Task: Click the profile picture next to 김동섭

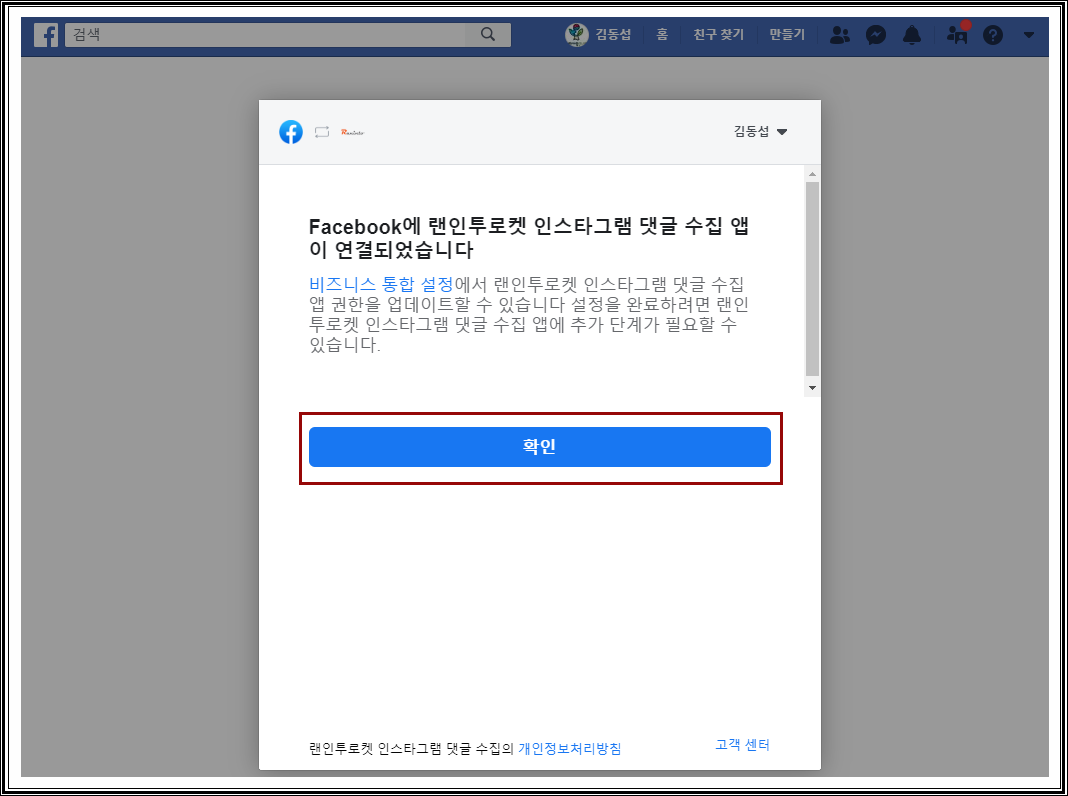Action: [x=577, y=35]
